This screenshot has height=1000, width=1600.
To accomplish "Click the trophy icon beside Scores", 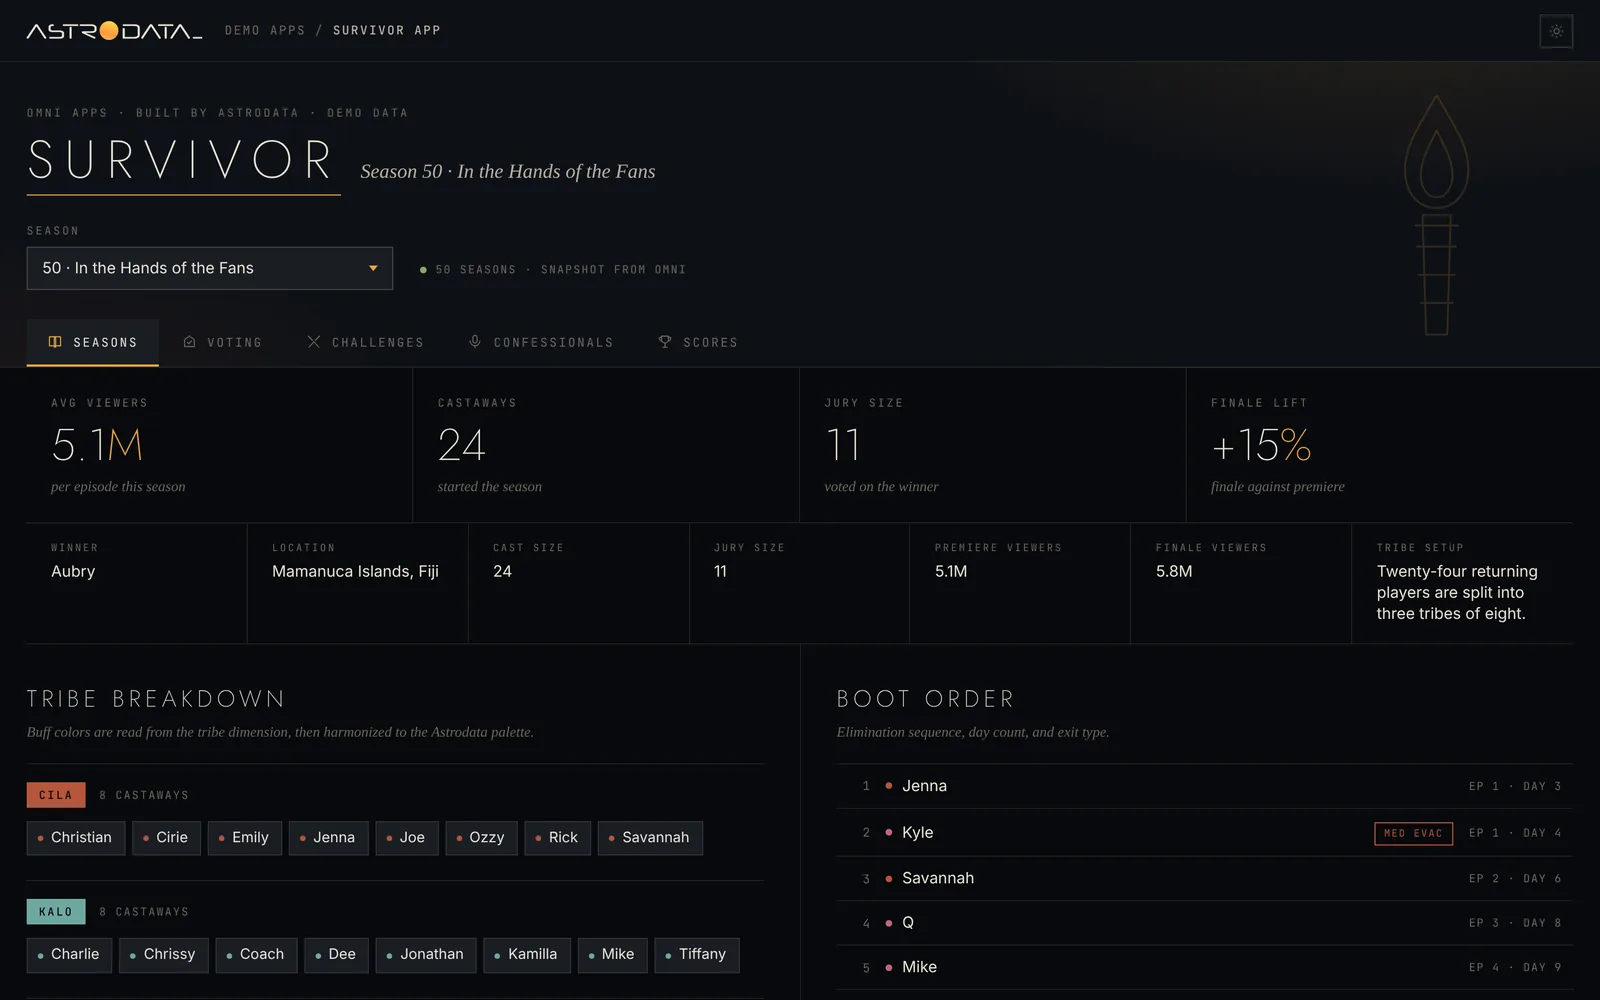I will (x=665, y=342).
